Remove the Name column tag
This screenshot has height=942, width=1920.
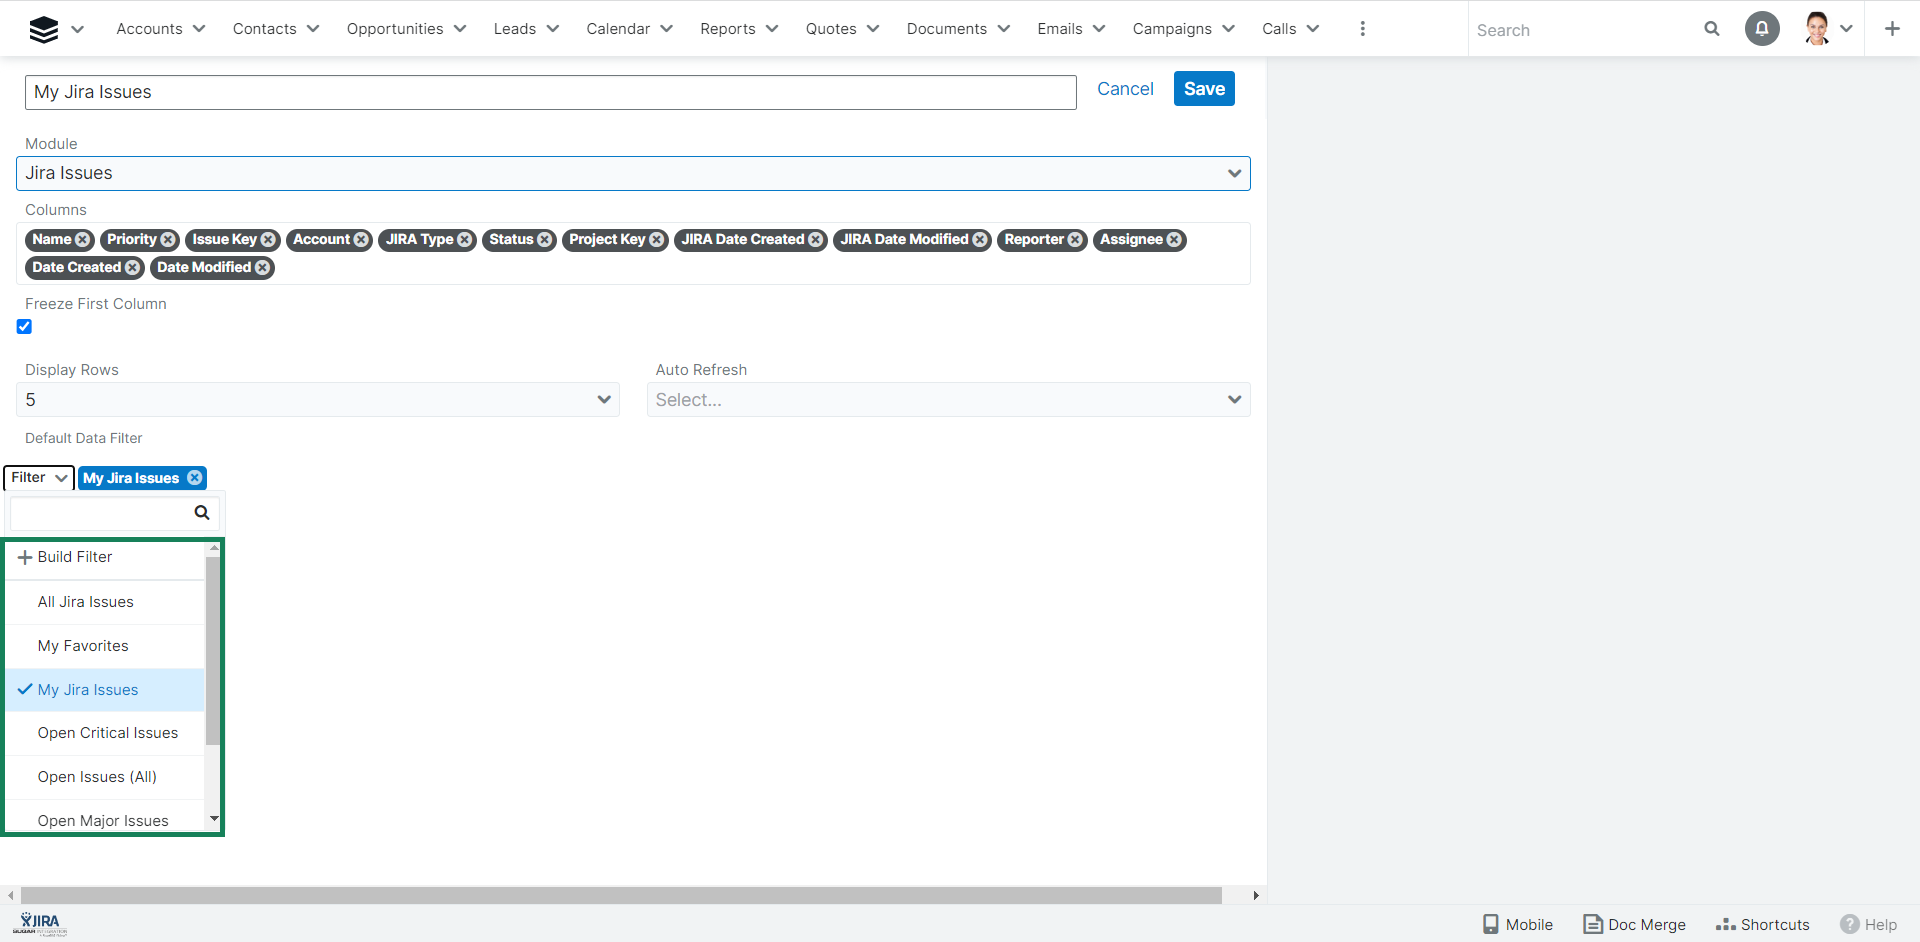click(x=83, y=240)
